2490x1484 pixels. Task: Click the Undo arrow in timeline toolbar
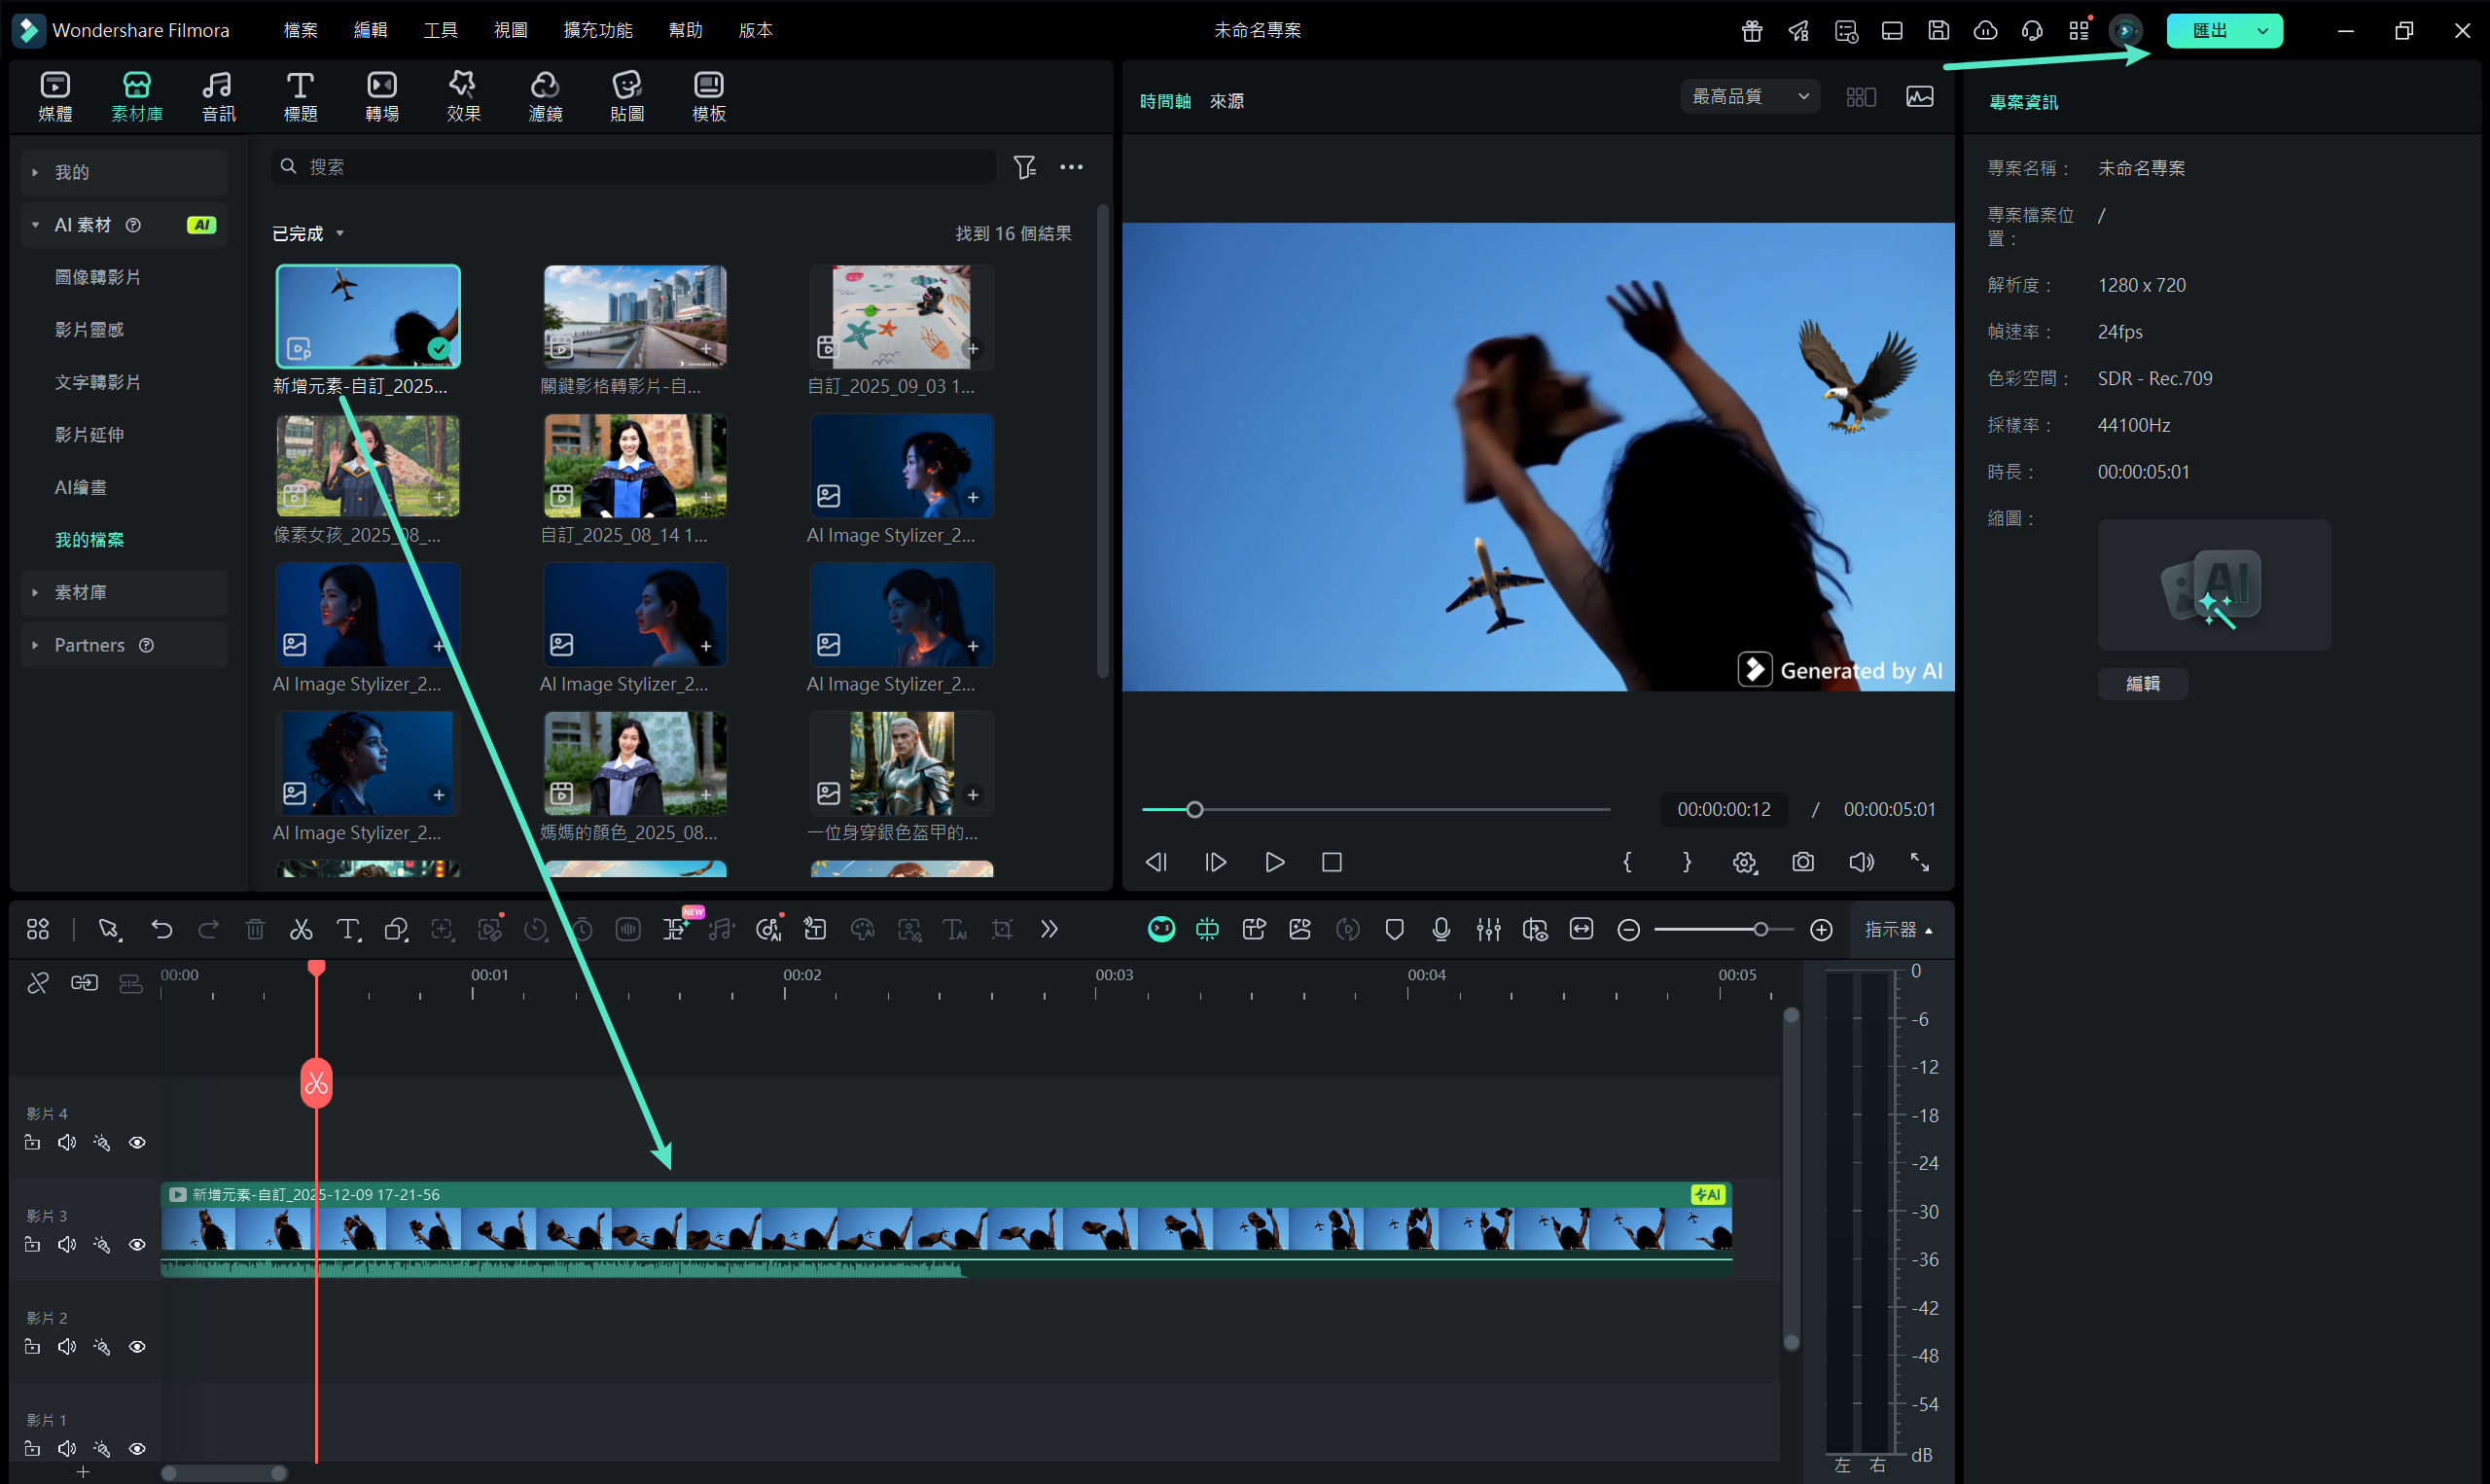coord(162,930)
